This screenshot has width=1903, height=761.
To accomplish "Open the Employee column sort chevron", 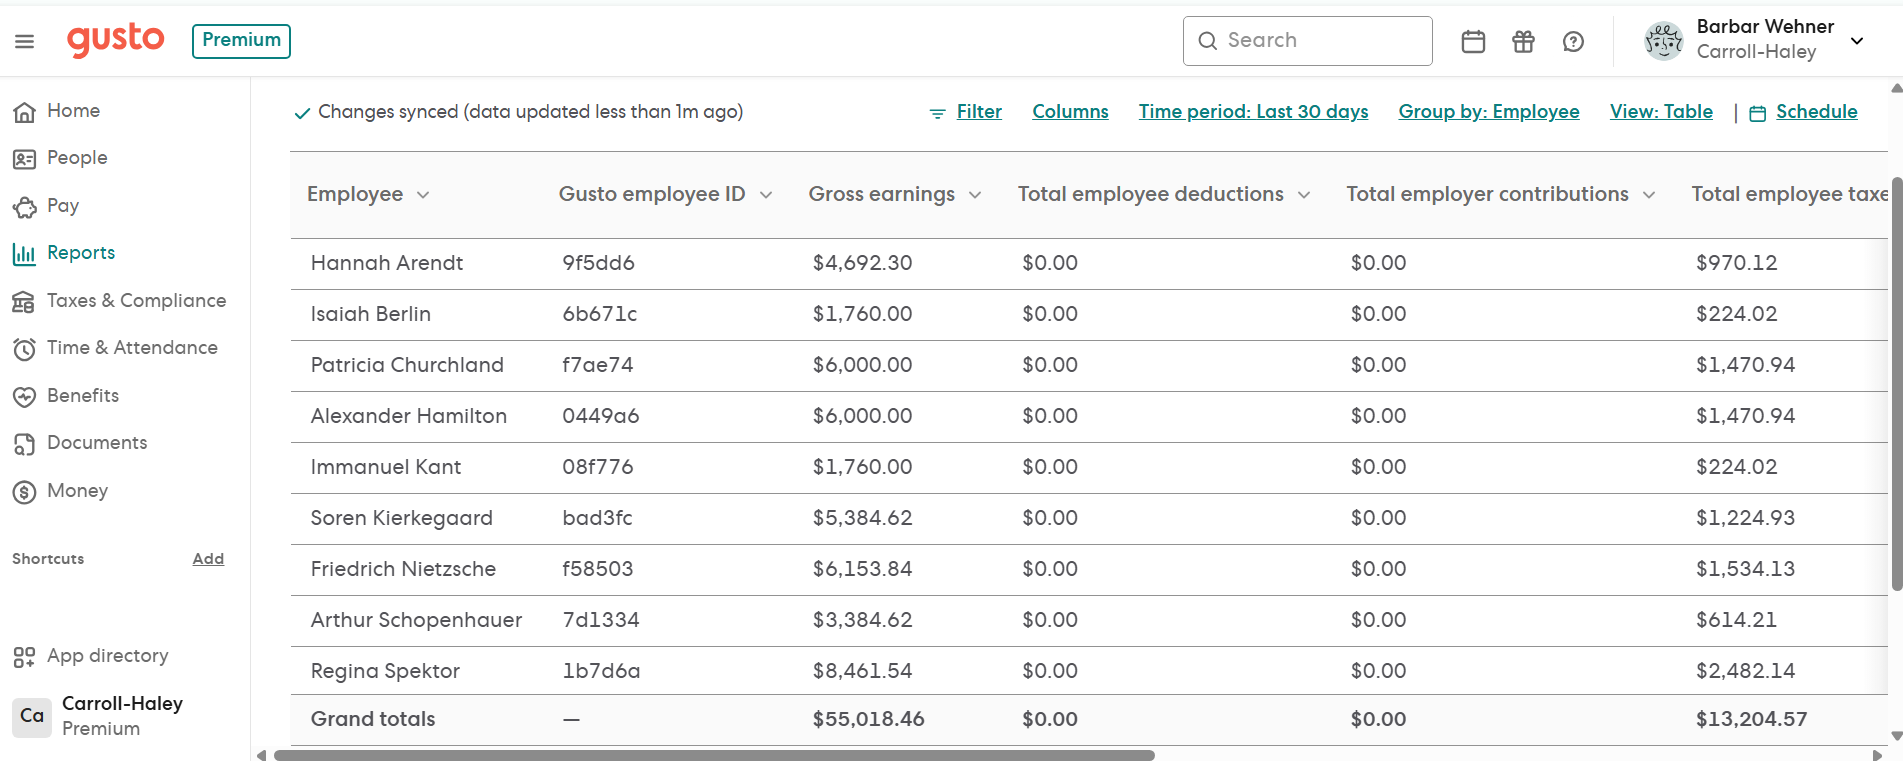I will pyautogui.click(x=423, y=195).
